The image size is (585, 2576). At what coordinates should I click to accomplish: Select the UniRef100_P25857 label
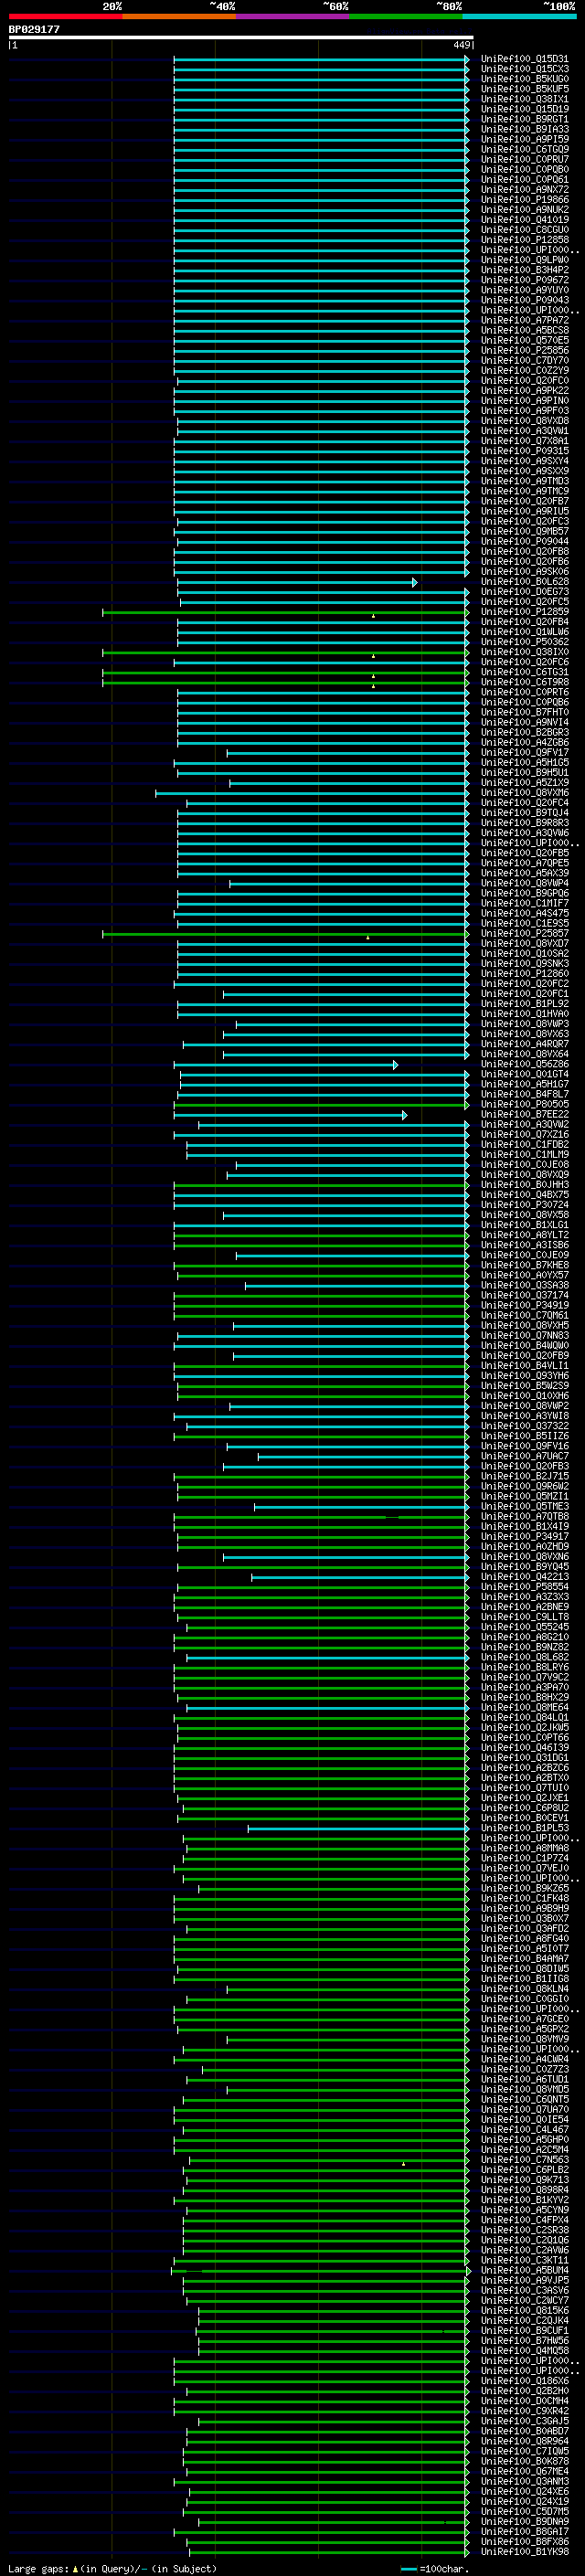coord(525,933)
